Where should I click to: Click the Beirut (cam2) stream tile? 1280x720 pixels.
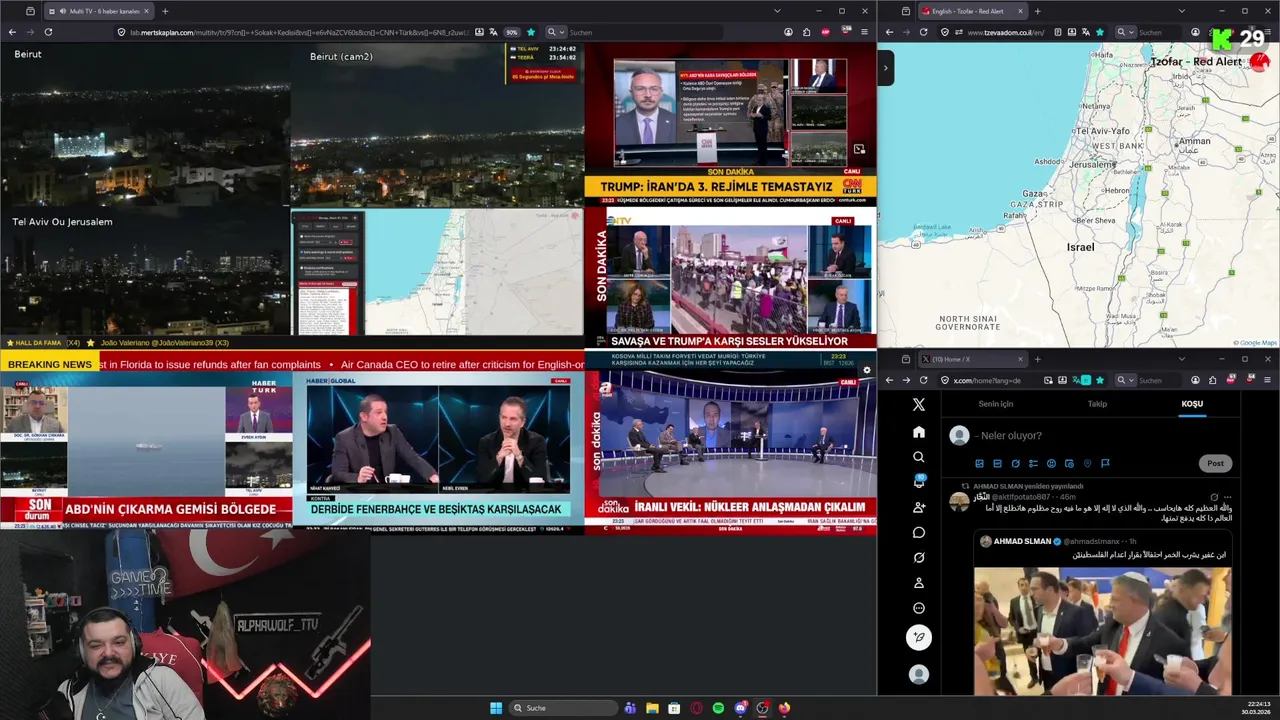[x=437, y=124]
